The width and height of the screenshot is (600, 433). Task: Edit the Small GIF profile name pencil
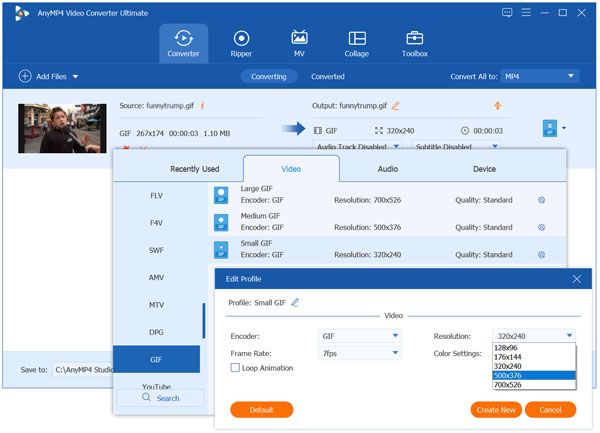pyautogui.click(x=295, y=302)
